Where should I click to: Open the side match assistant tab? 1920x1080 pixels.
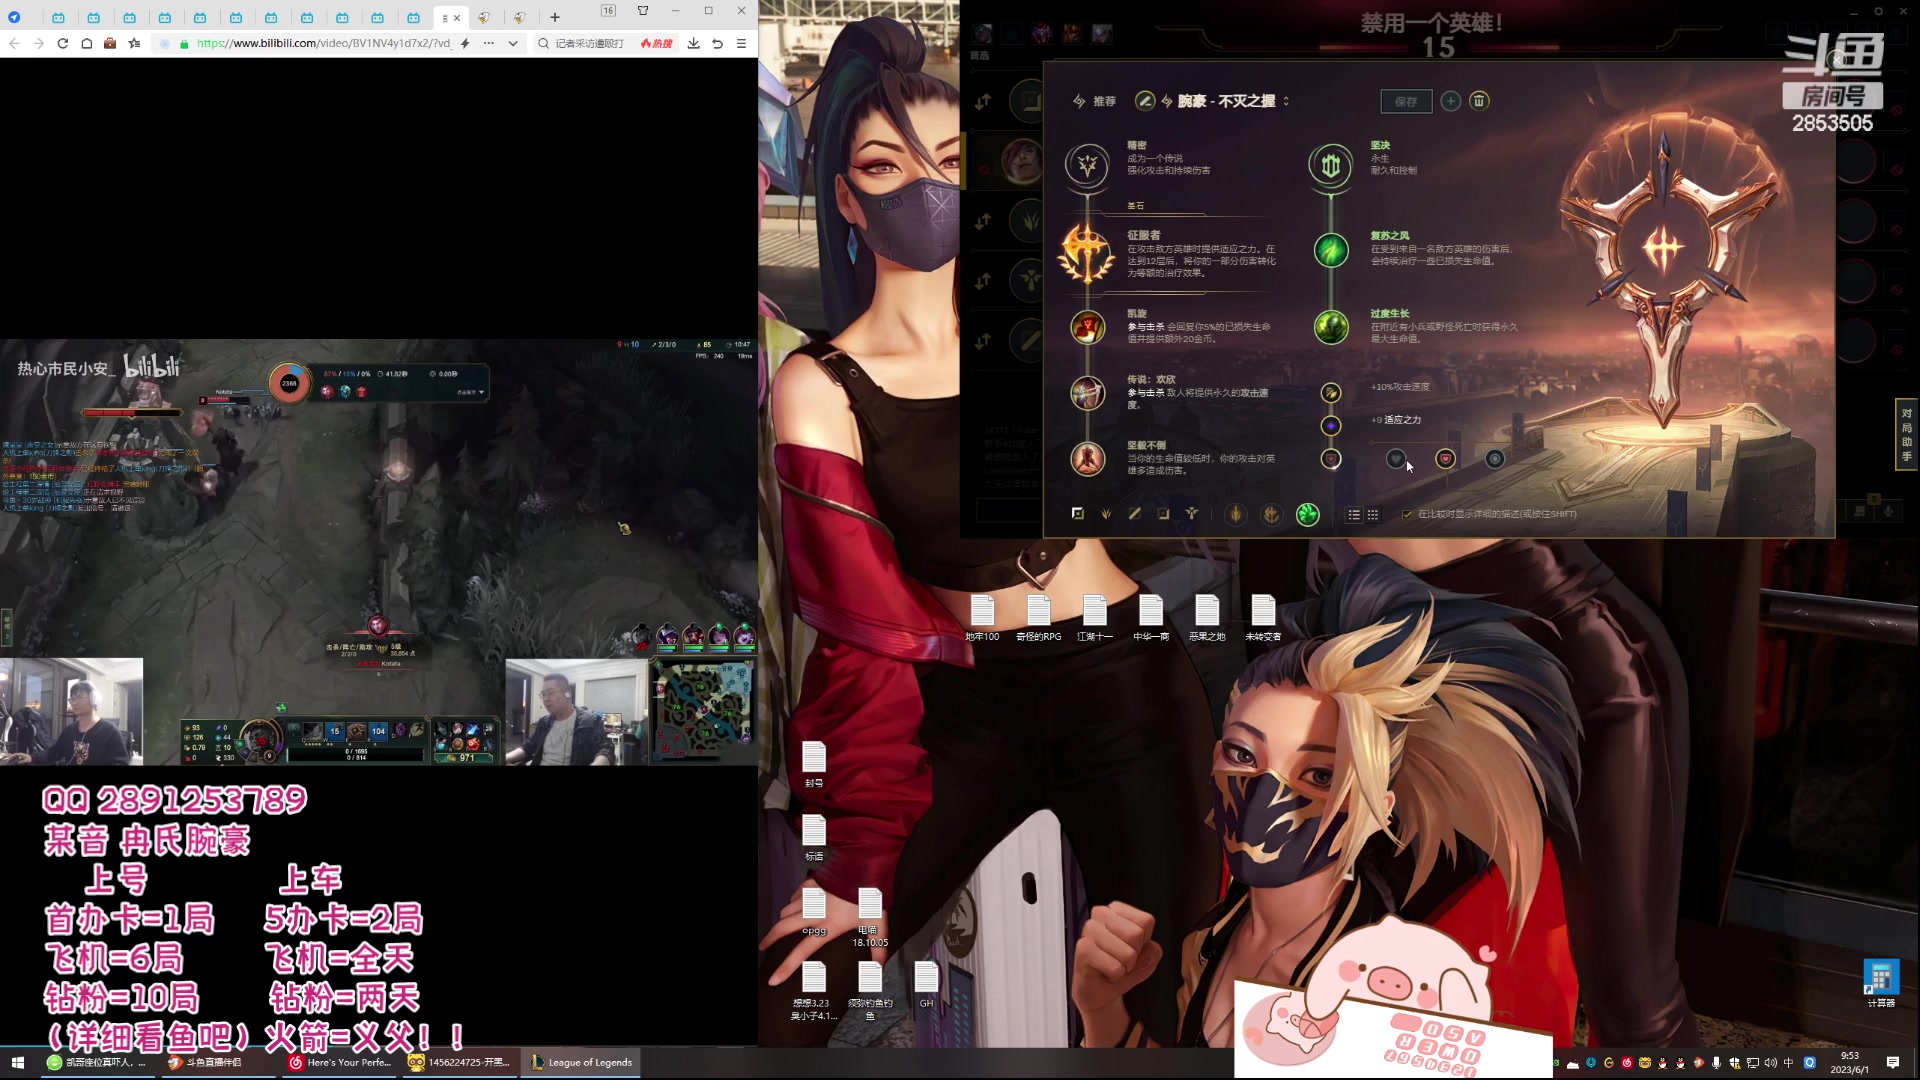tap(1907, 434)
